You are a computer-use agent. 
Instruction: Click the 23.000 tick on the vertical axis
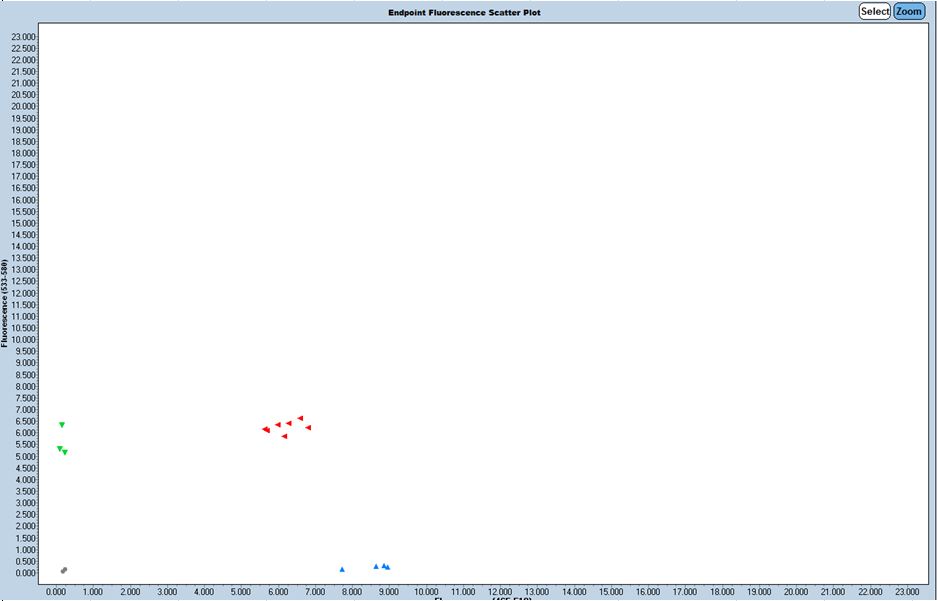(x=23, y=37)
